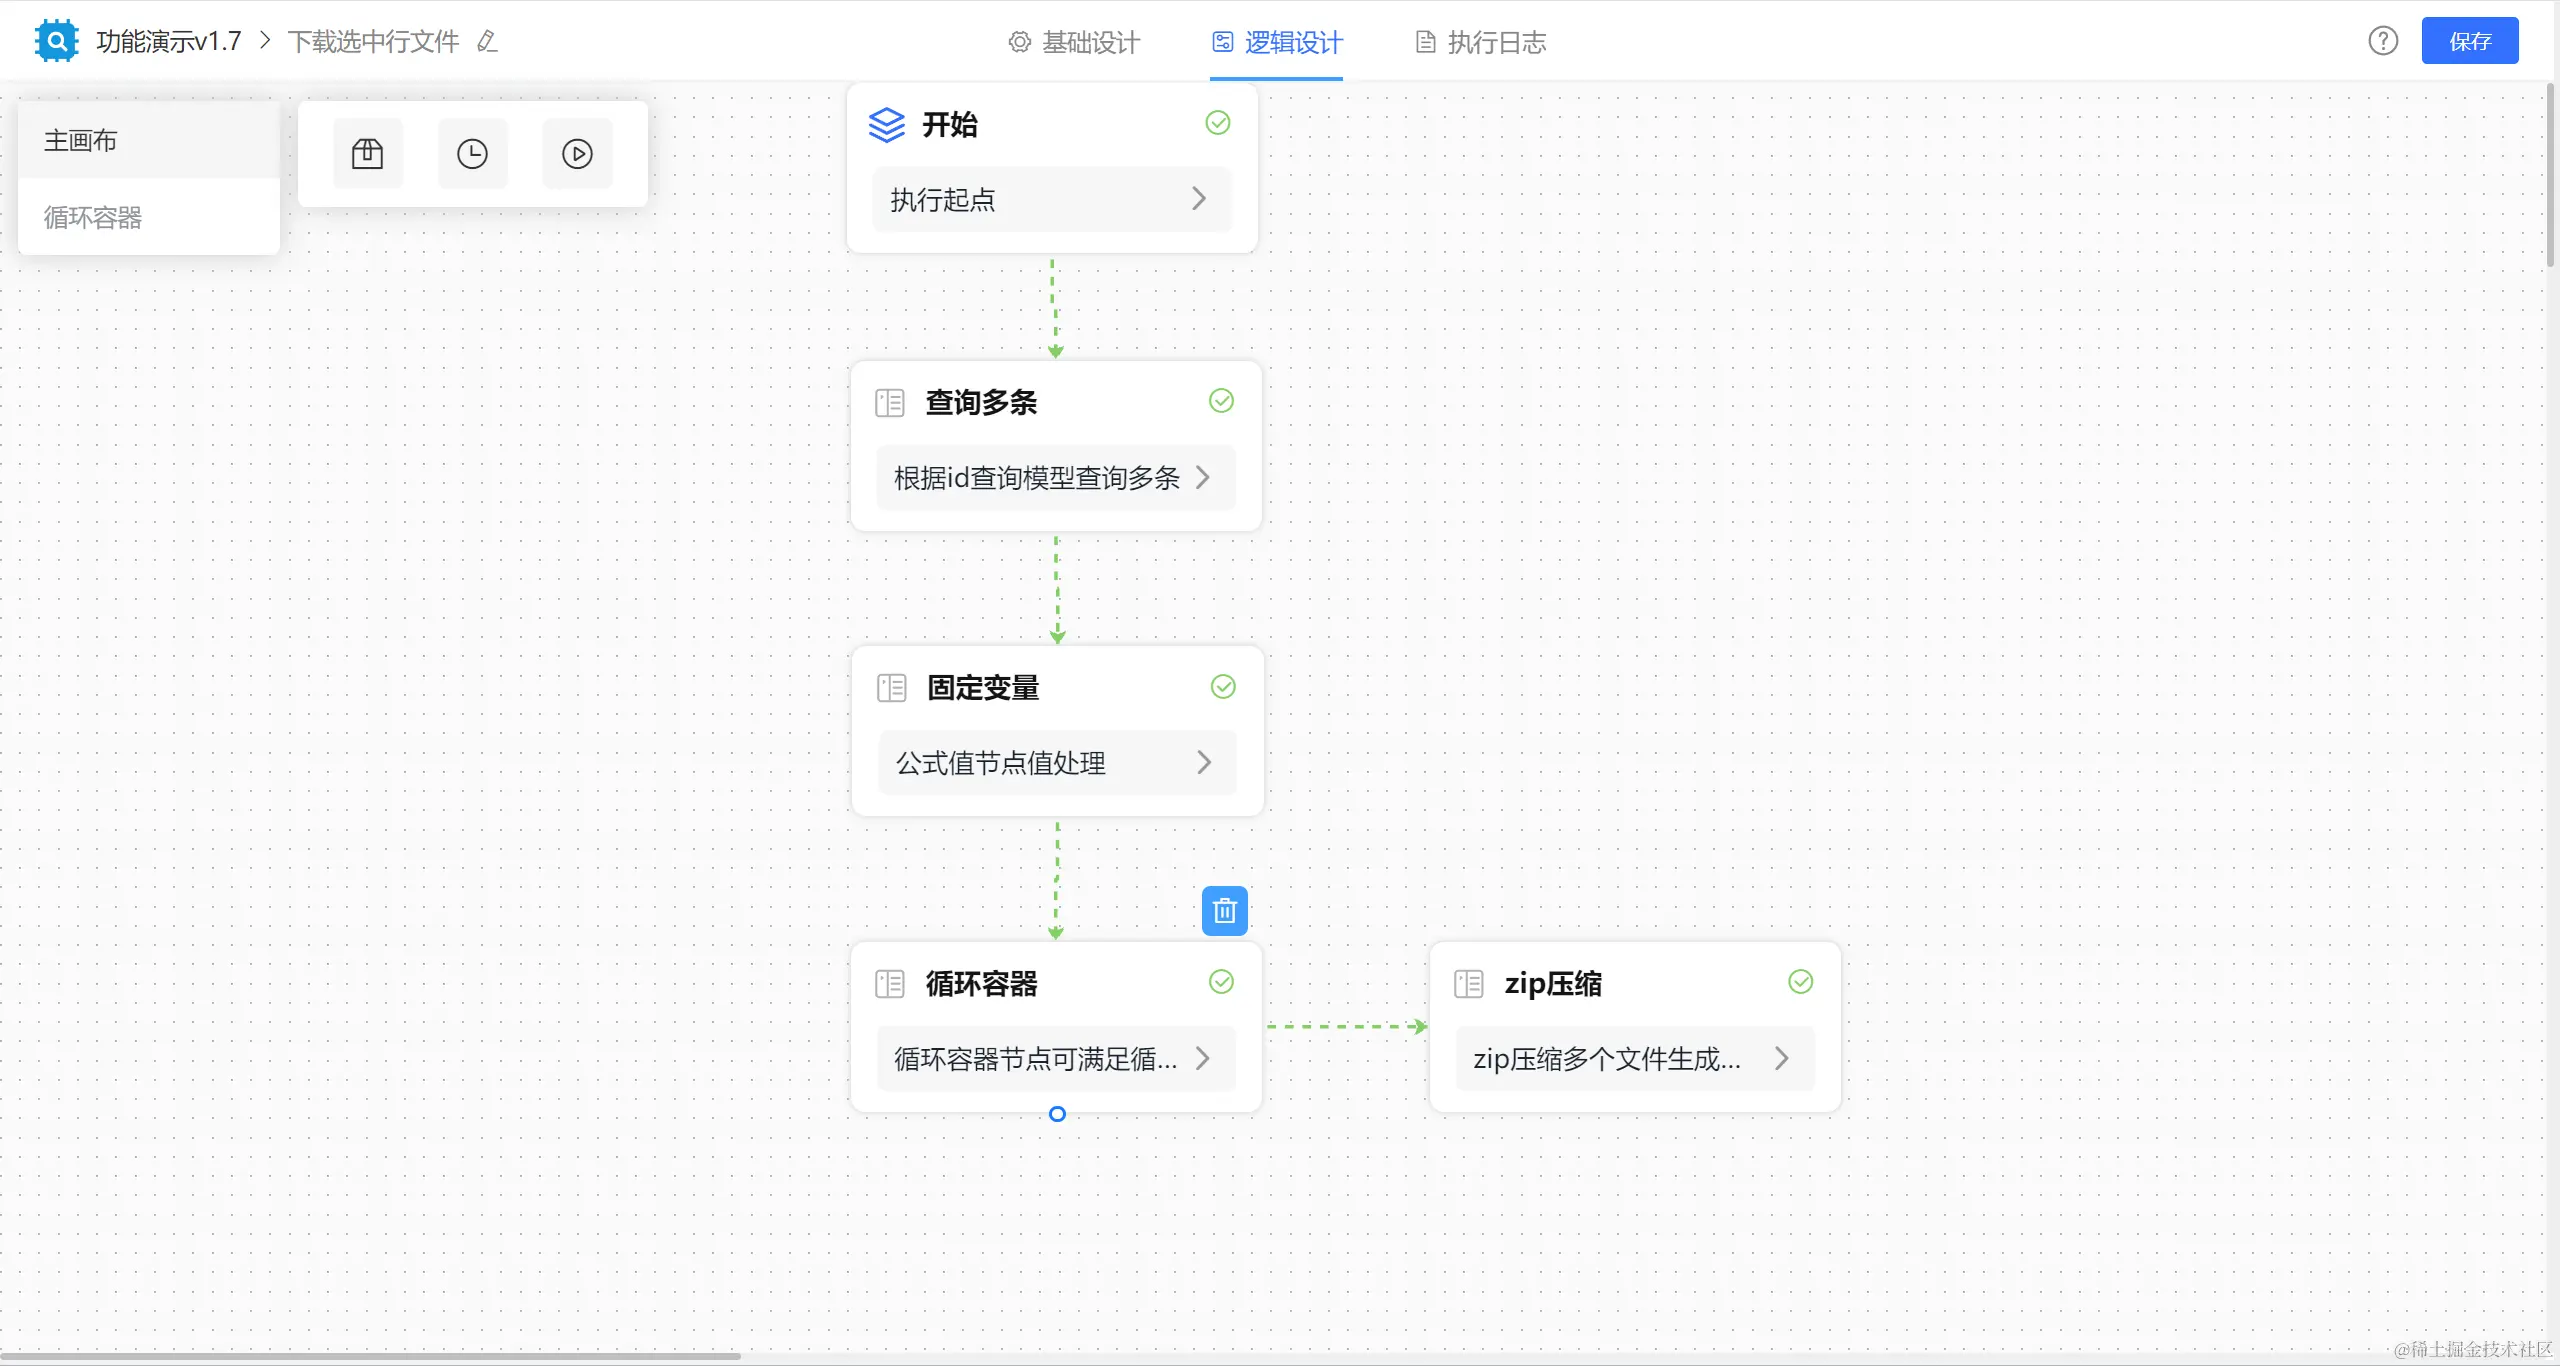Click the horizontal scrollbar at bottom
The width and height of the screenshot is (2560, 1366).
[370, 1356]
